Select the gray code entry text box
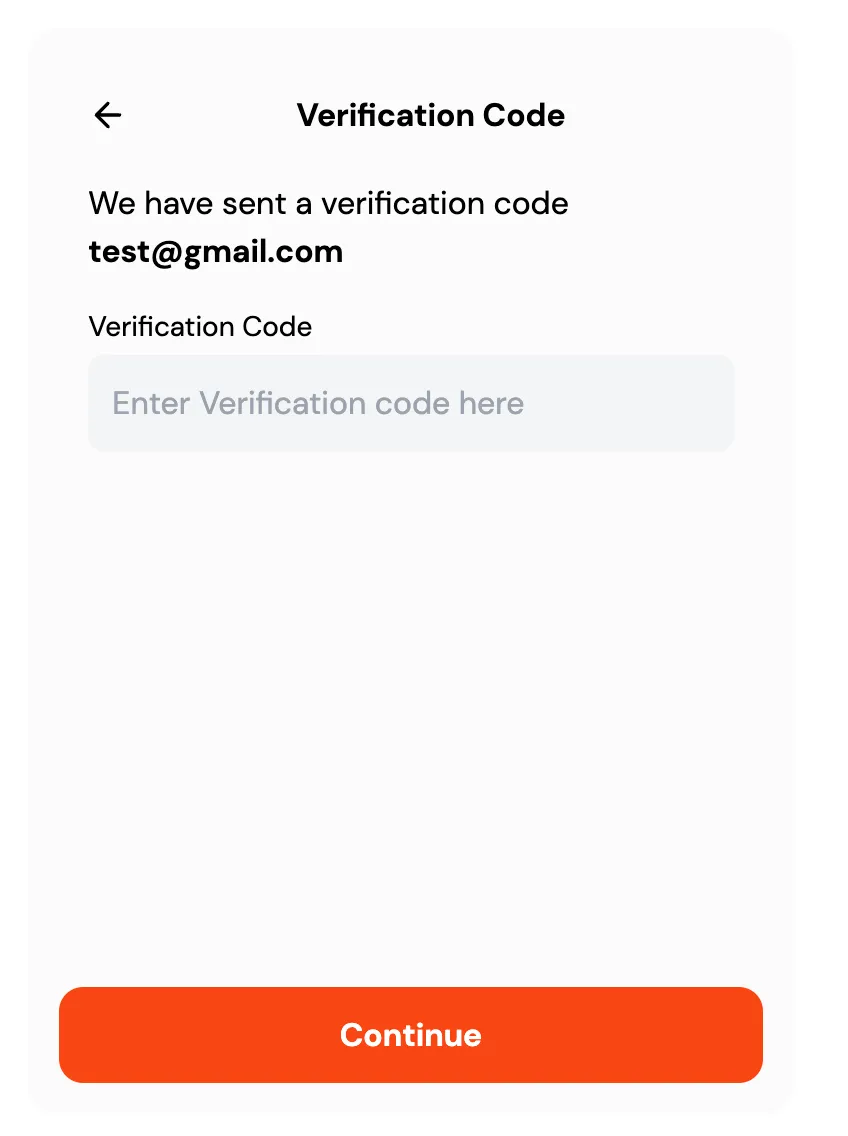This screenshot has height=1136, width=848. [x=410, y=403]
